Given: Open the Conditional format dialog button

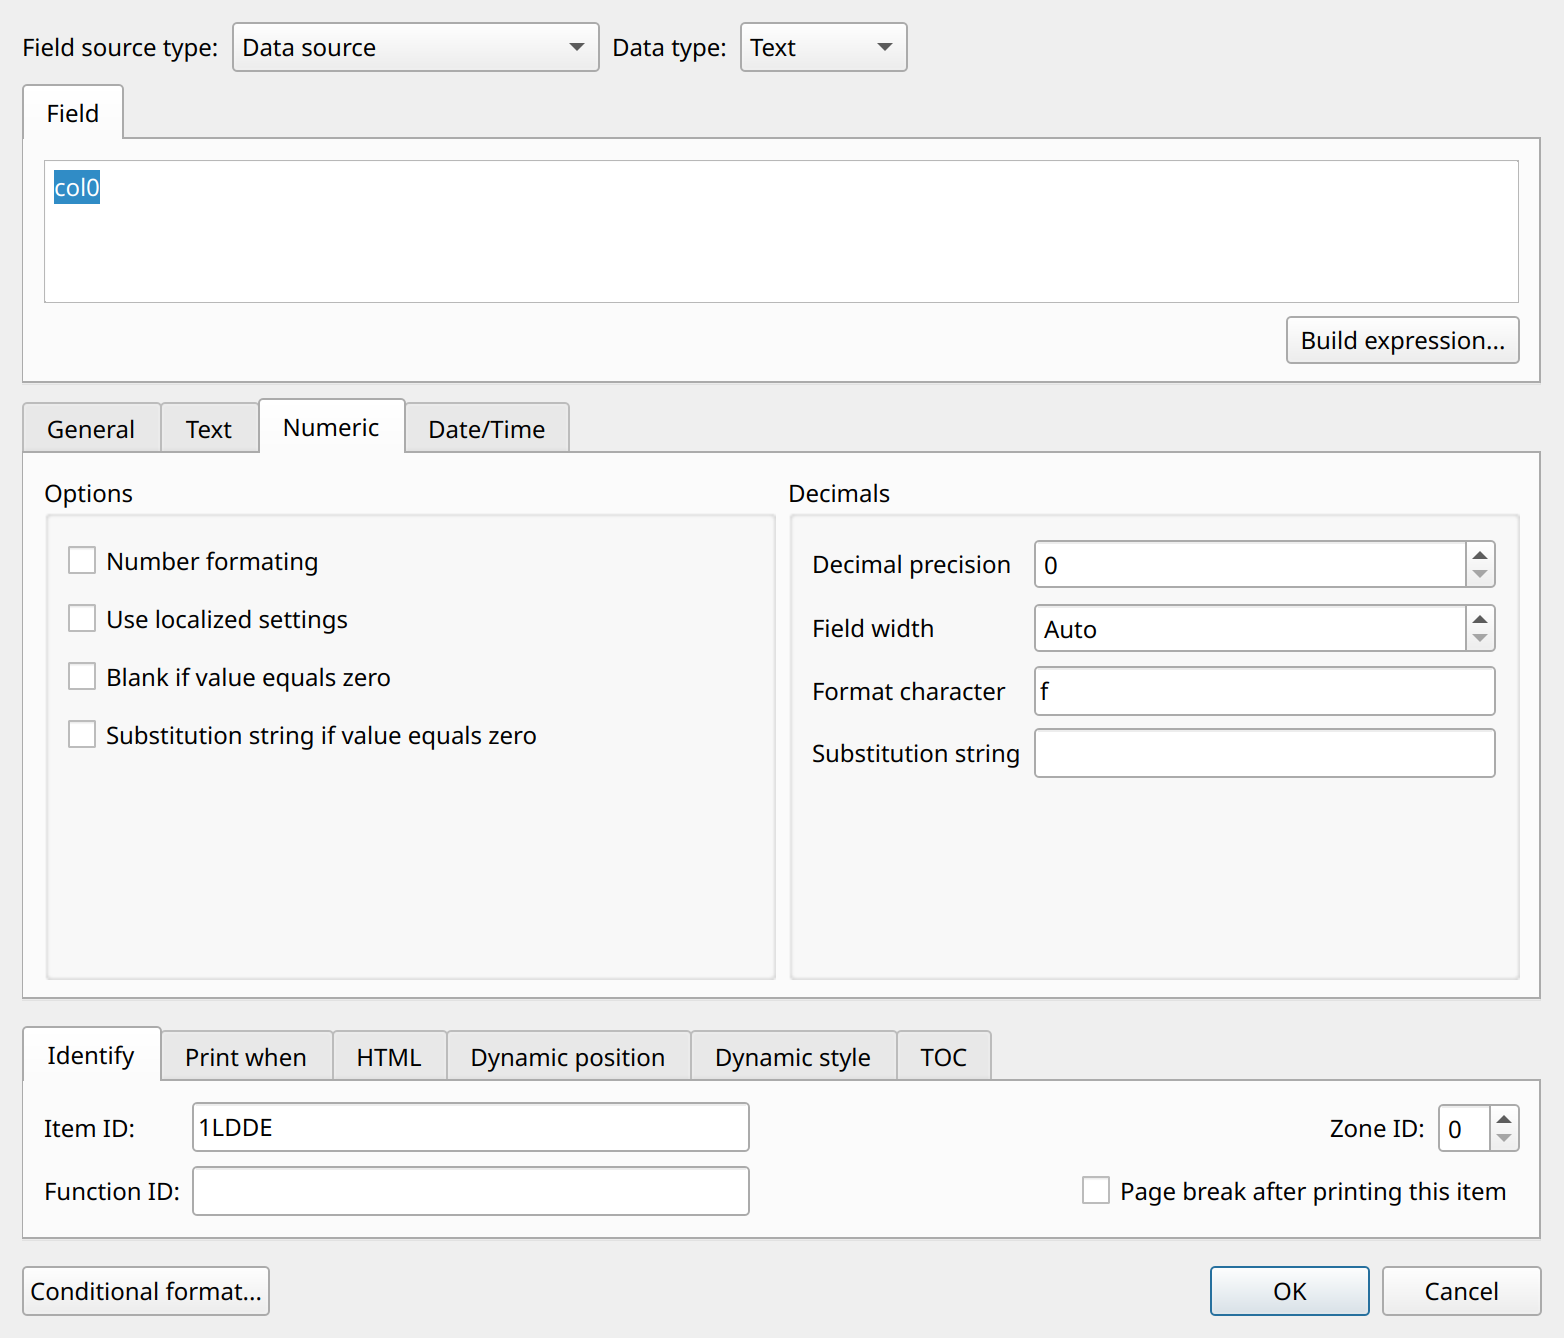Looking at the screenshot, I should click(146, 1291).
